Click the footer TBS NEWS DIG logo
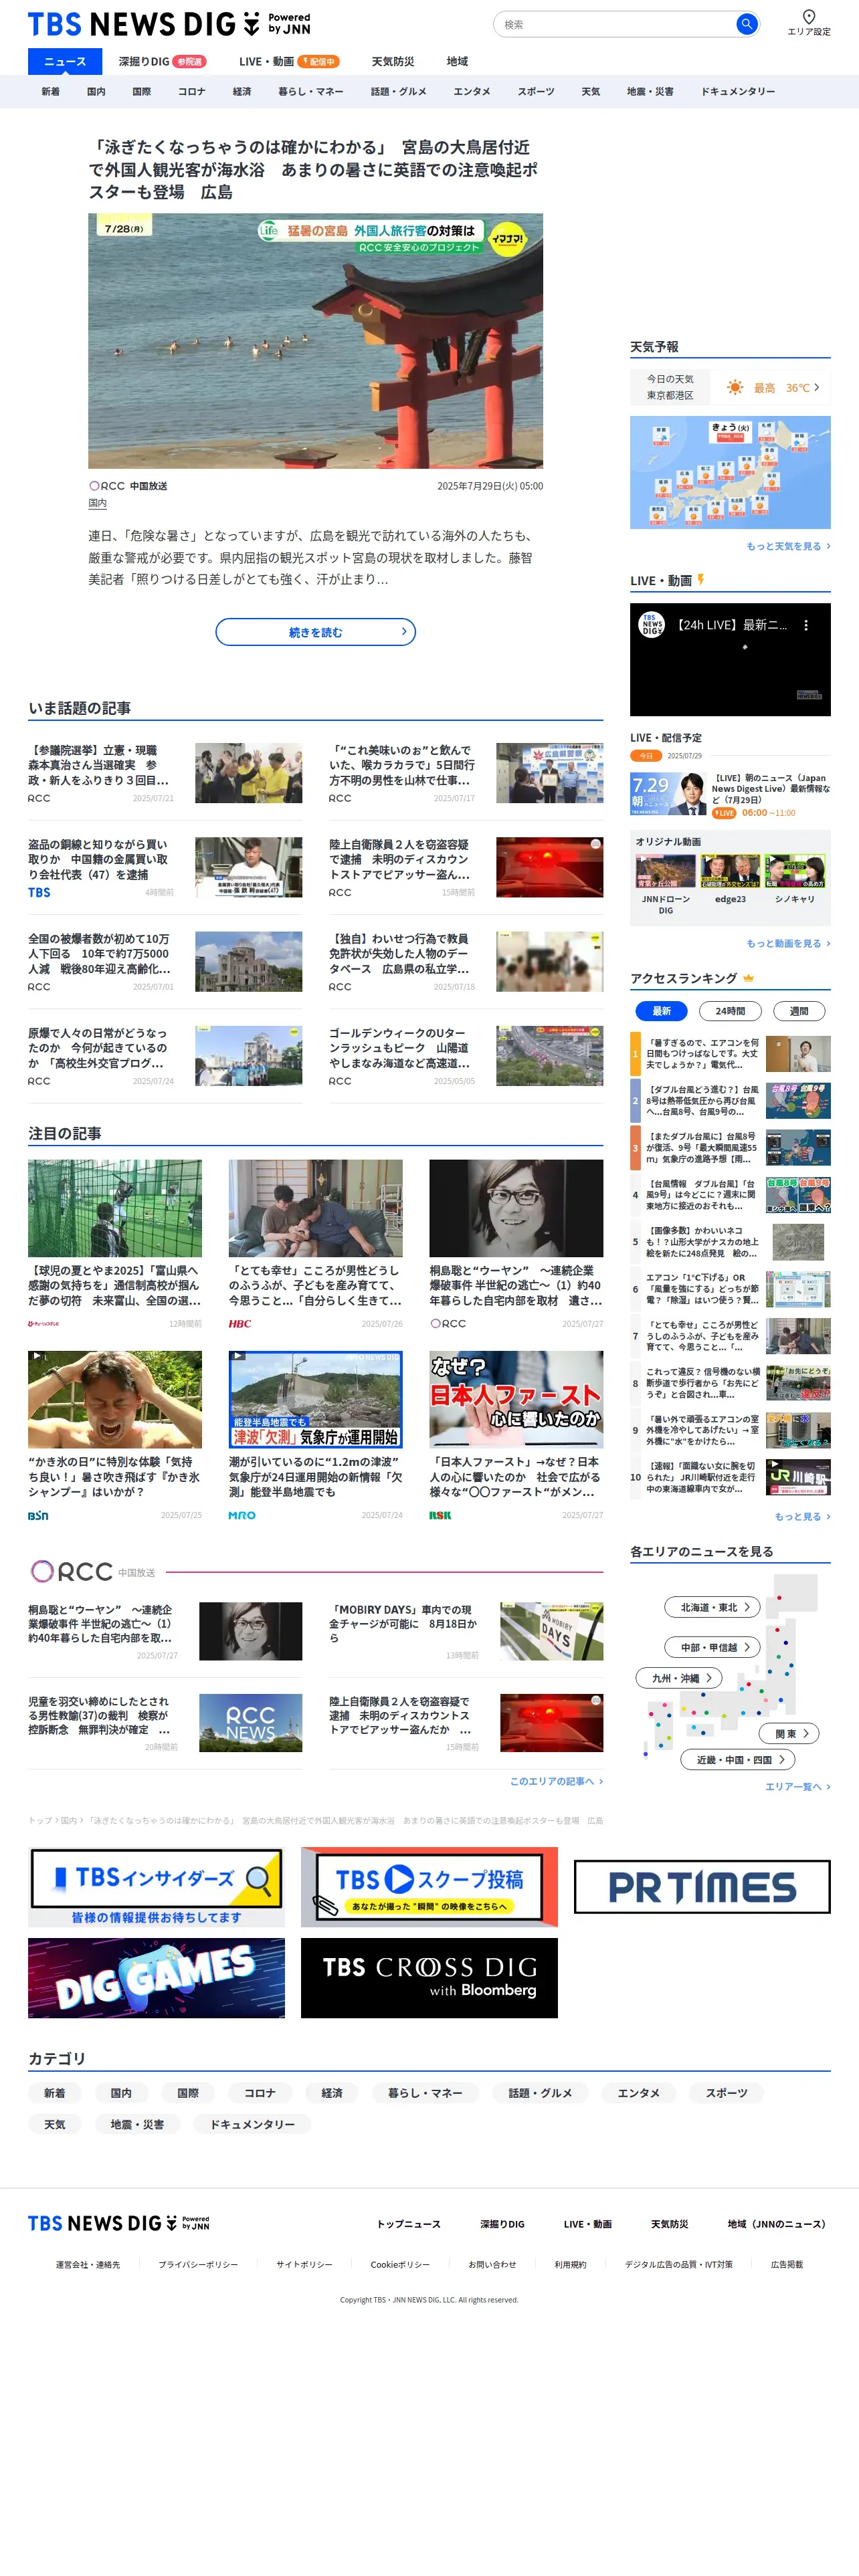Image resolution: width=859 pixels, height=2576 pixels. 119,2222
